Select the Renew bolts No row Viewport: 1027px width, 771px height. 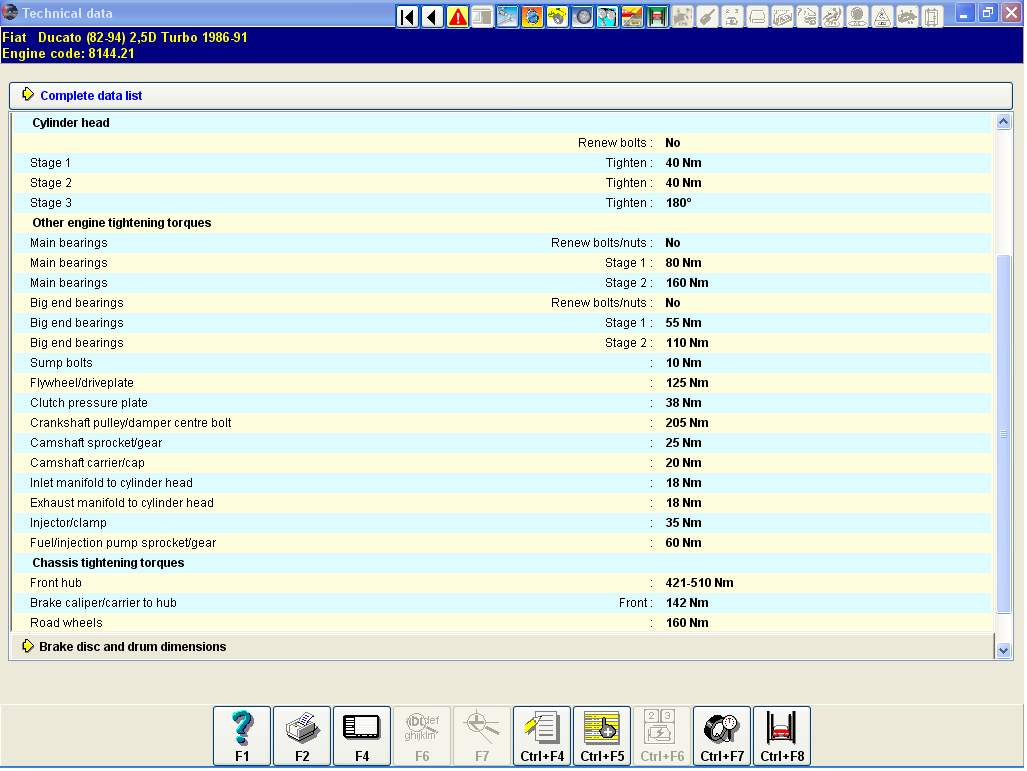[502, 143]
